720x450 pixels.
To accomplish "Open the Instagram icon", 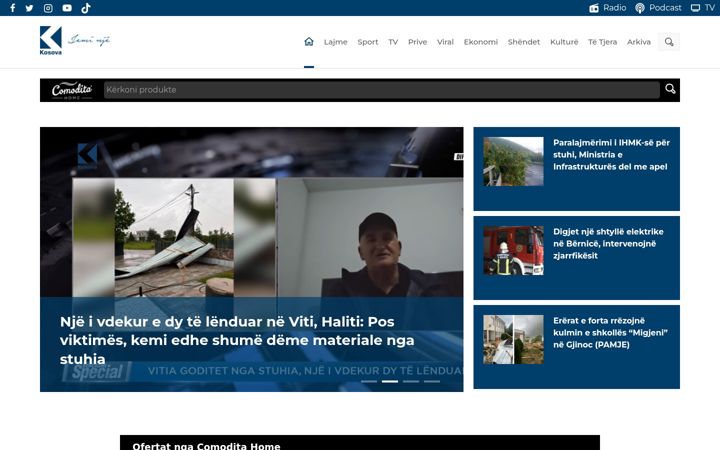I will pos(48,8).
